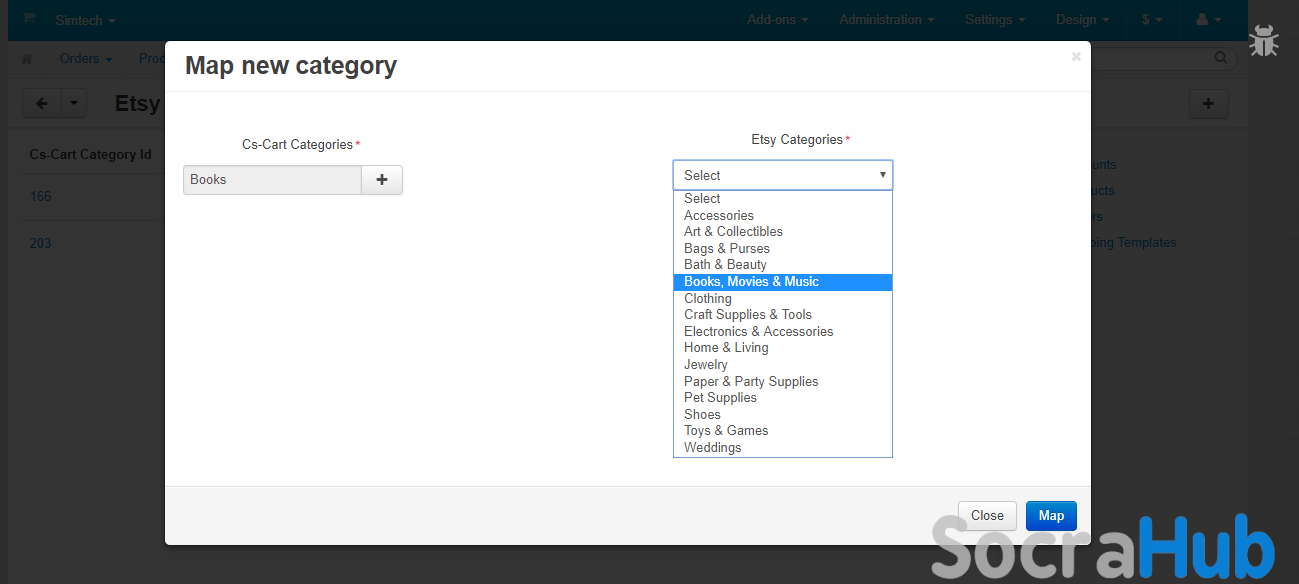This screenshot has width=1299, height=584.
Task: Select Craft Supplies & Tools option
Action: coord(783,315)
